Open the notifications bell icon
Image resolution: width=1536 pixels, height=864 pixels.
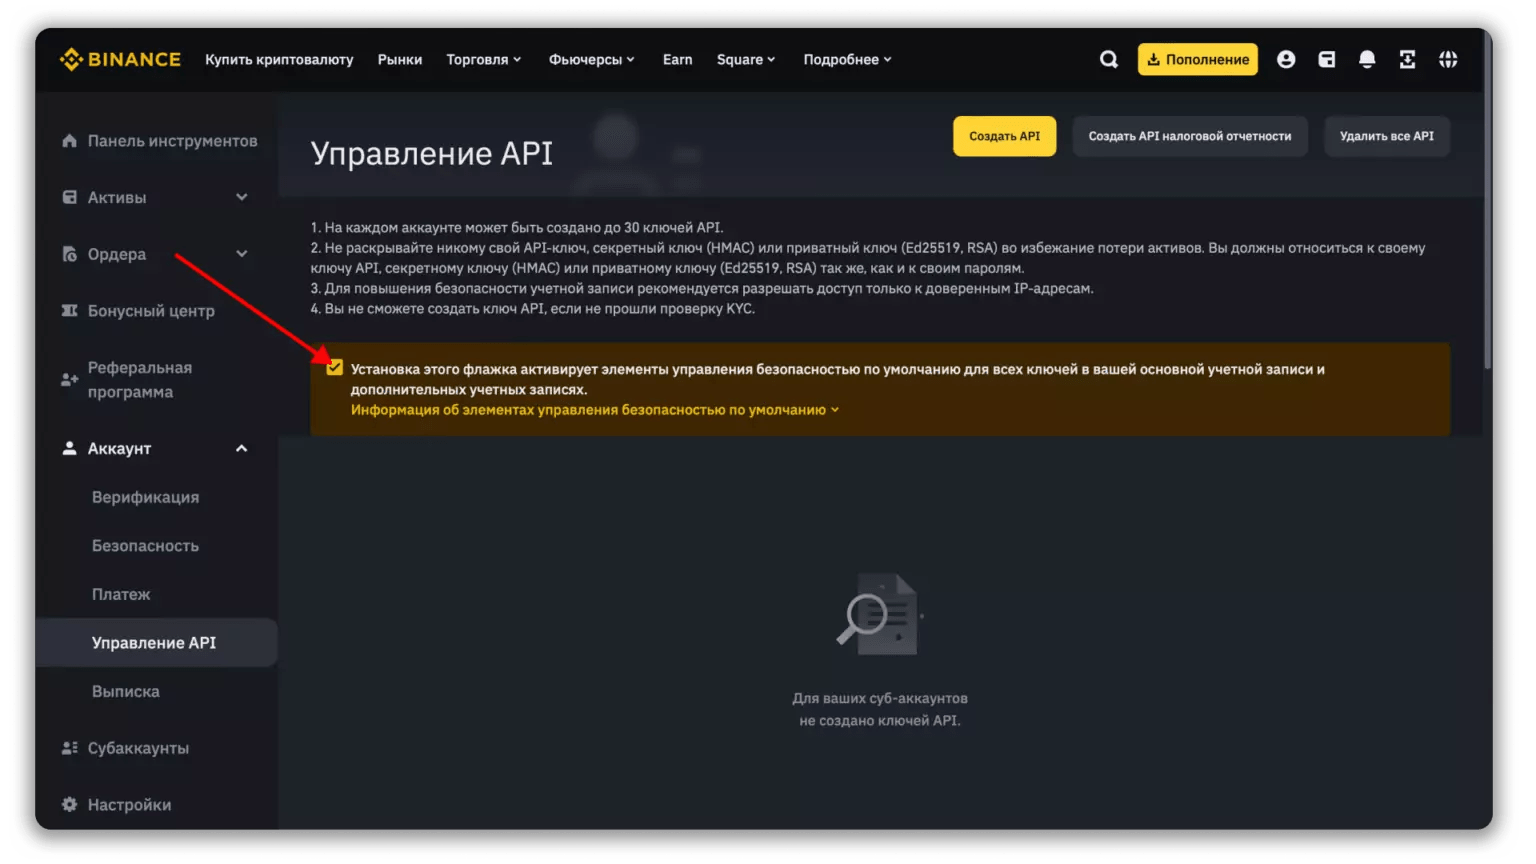pyautogui.click(x=1367, y=60)
